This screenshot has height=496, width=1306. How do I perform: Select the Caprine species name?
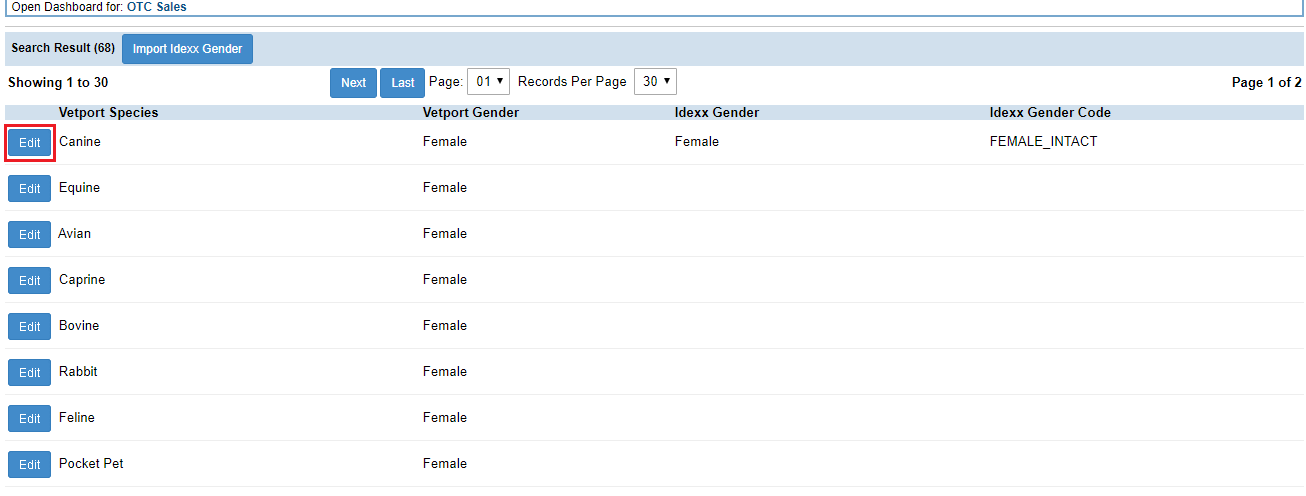tap(82, 280)
